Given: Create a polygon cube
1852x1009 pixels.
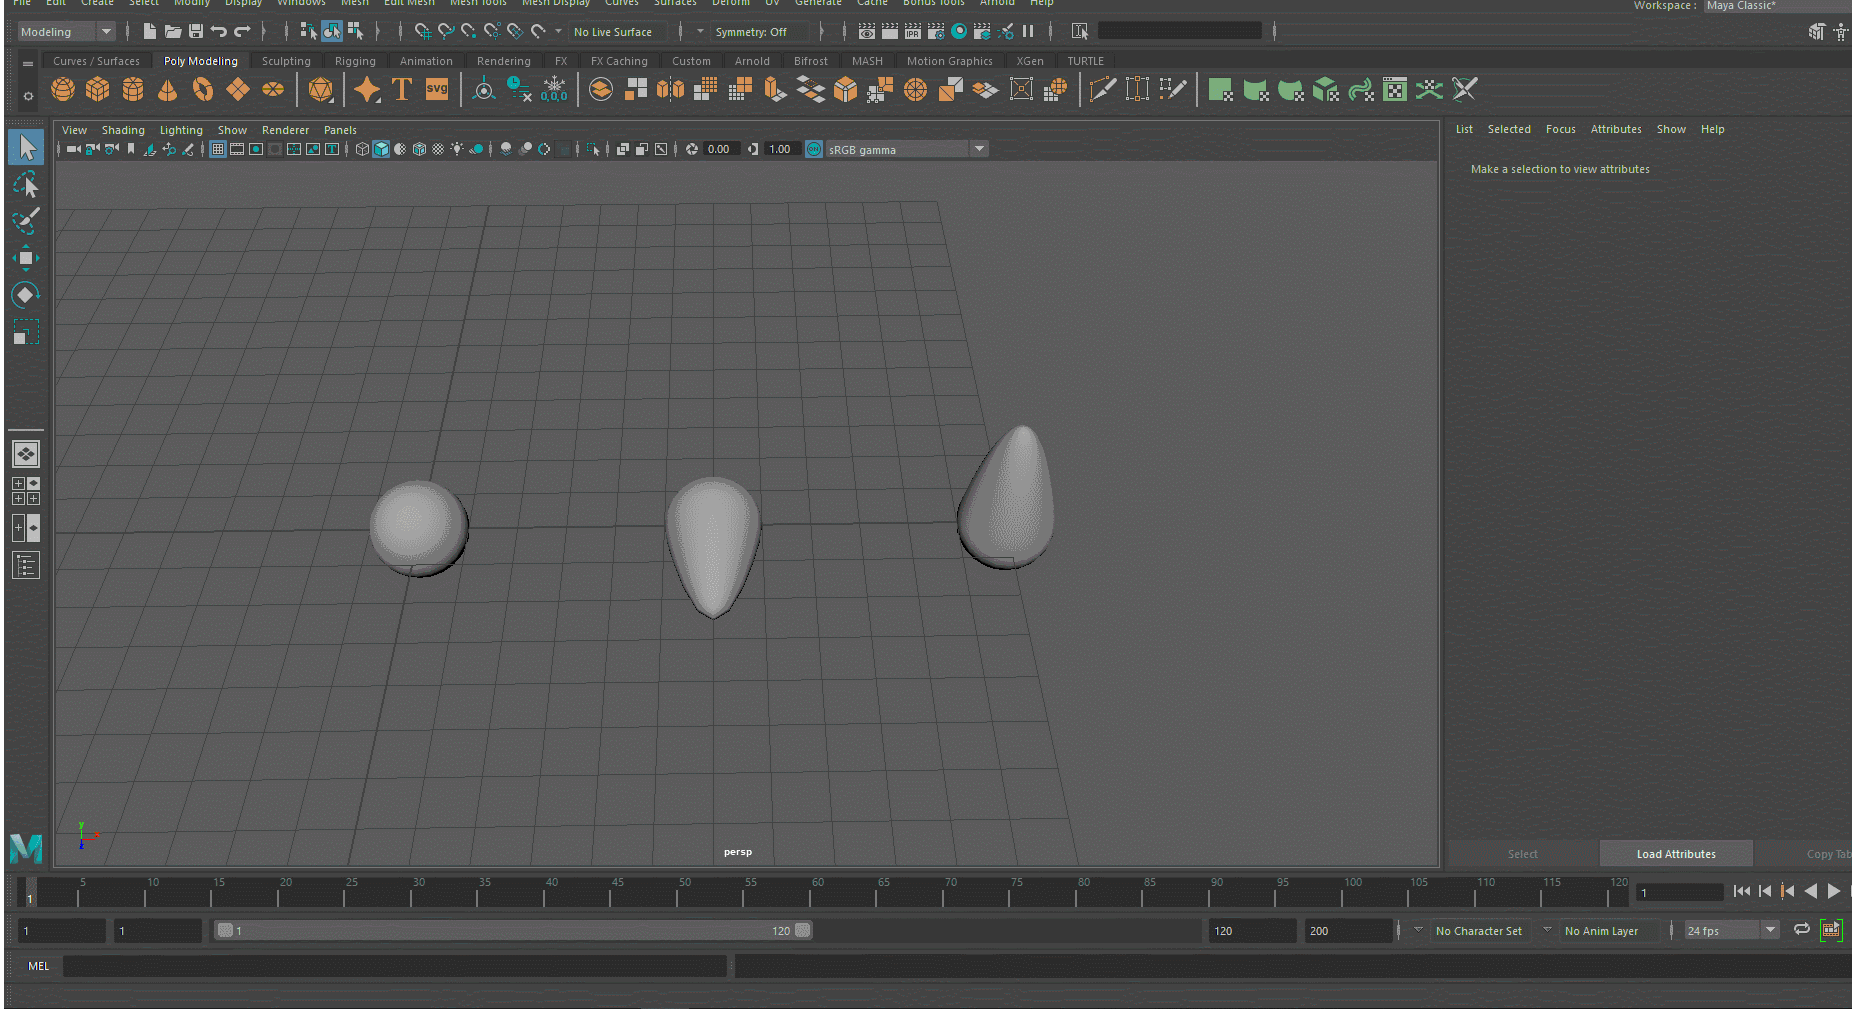Looking at the screenshot, I should (97, 89).
